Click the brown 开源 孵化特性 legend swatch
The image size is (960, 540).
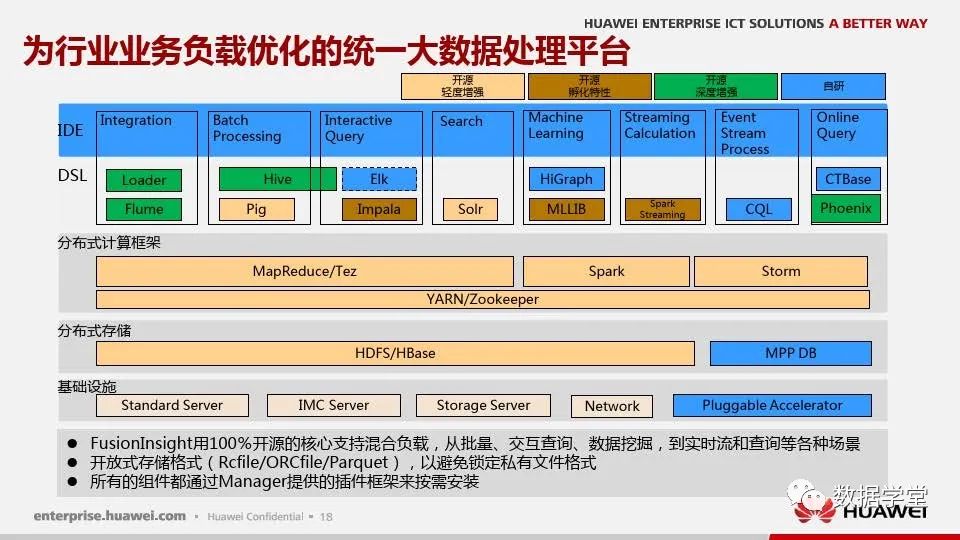pos(590,86)
